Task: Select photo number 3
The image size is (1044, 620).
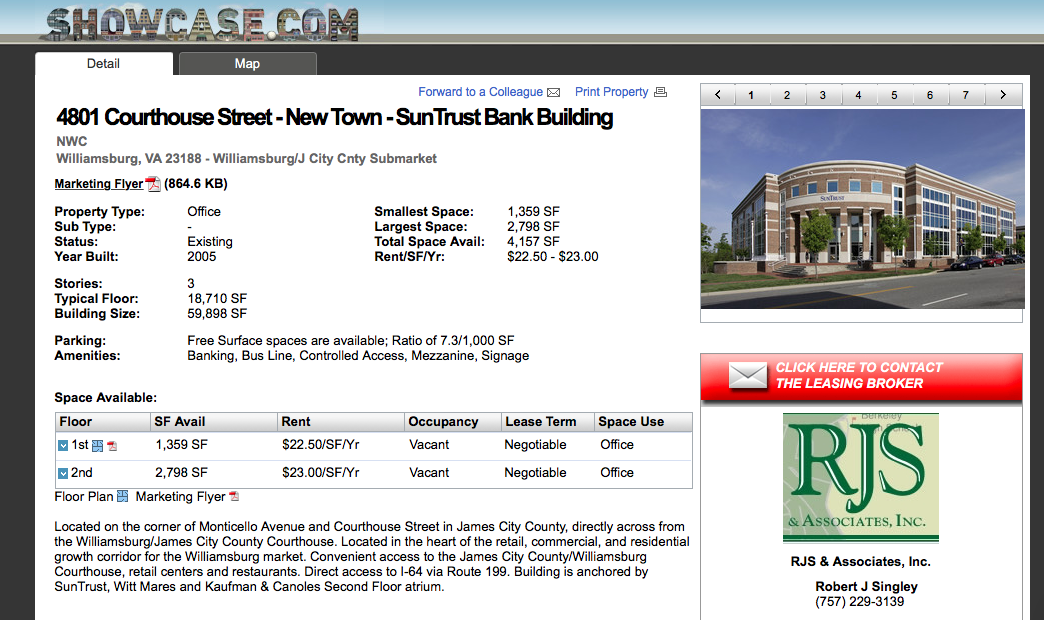Action: click(823, 95)
